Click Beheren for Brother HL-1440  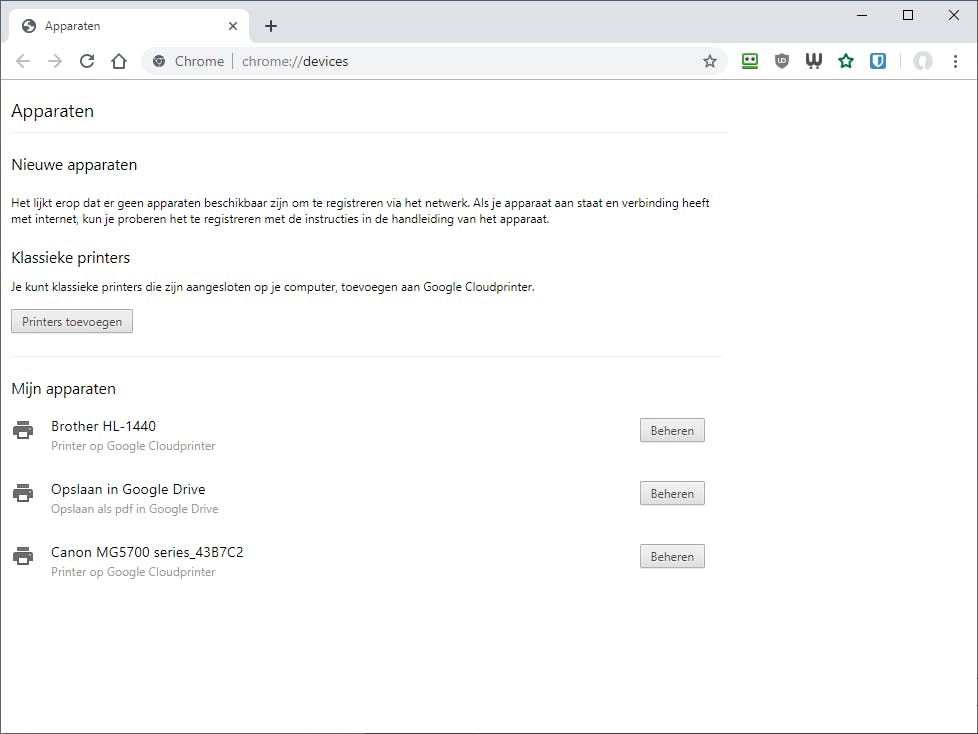671,430
